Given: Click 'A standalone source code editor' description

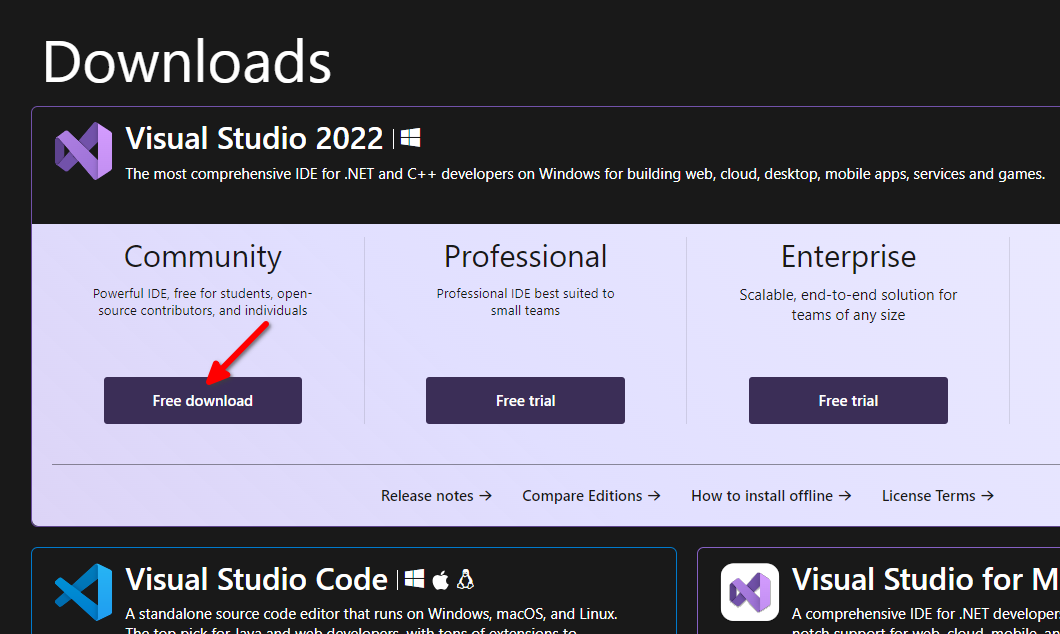Looking at the screenshot, I should [371, 622].
